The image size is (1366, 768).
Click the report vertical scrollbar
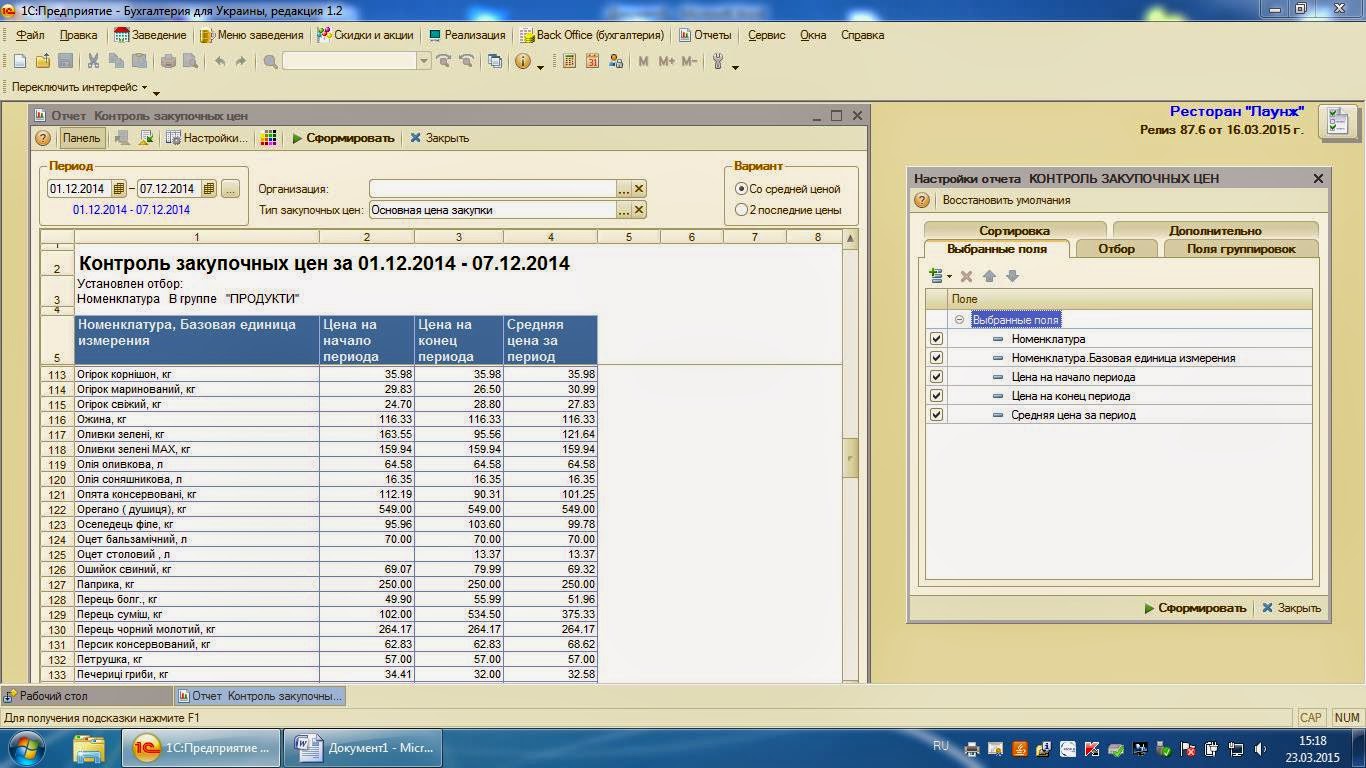[851, 458]
